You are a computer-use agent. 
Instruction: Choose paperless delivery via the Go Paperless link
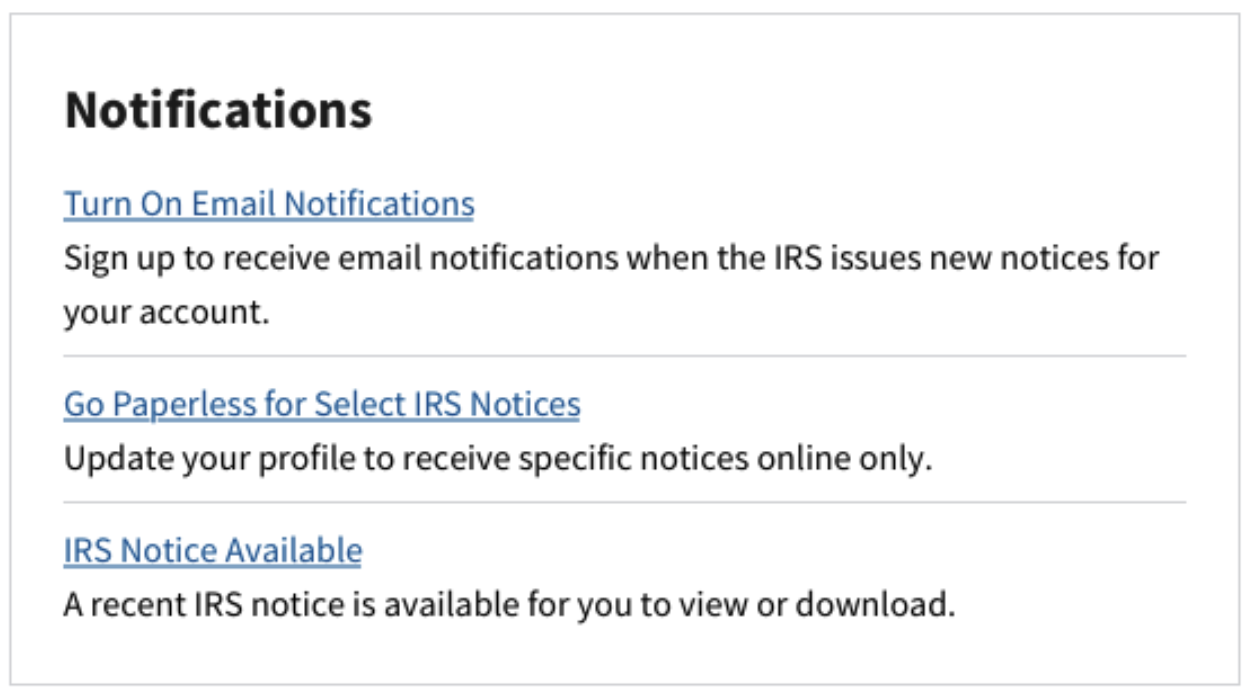coord(322,404)
